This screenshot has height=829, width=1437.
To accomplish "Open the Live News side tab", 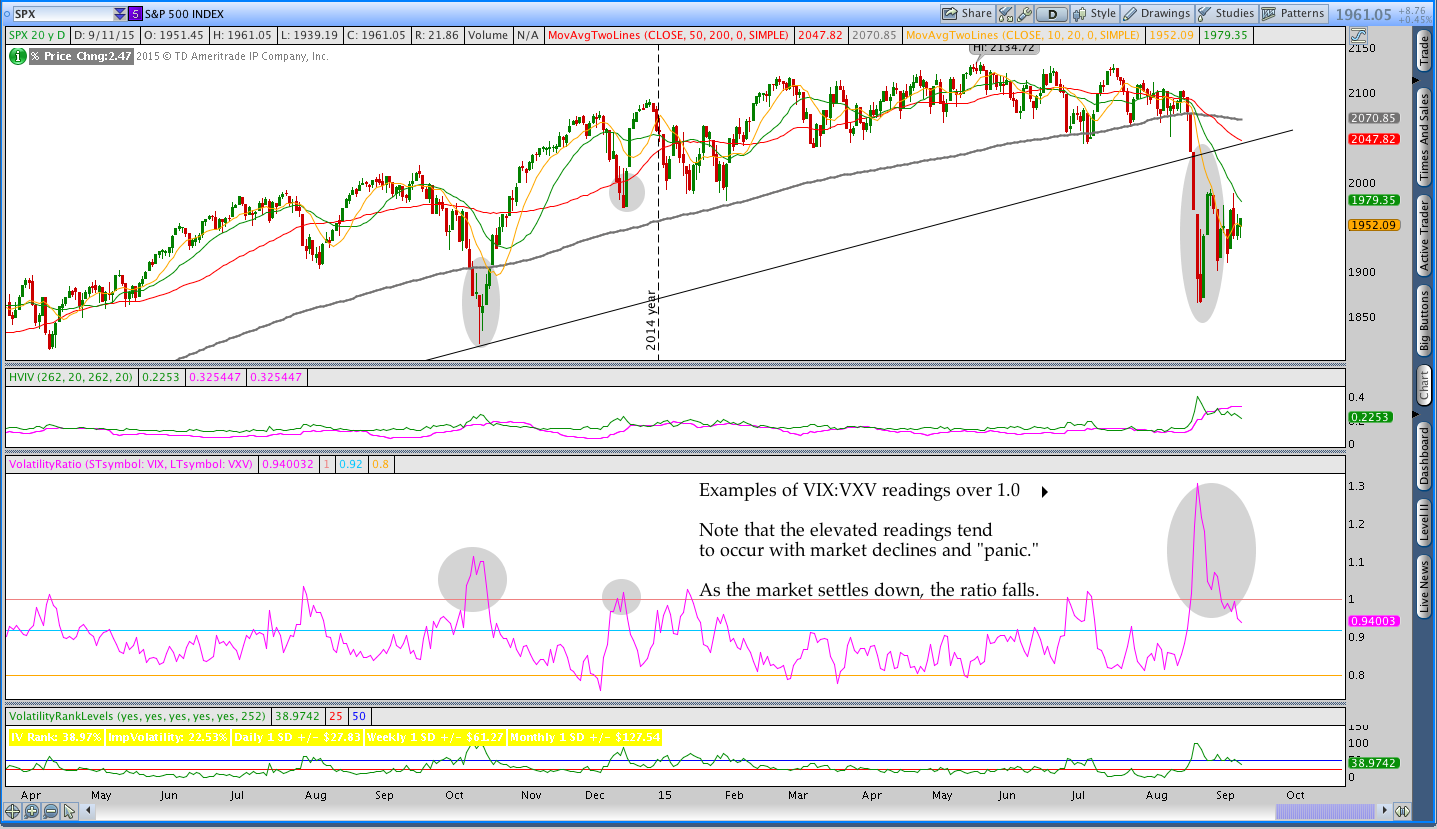I will (1425, 587).
